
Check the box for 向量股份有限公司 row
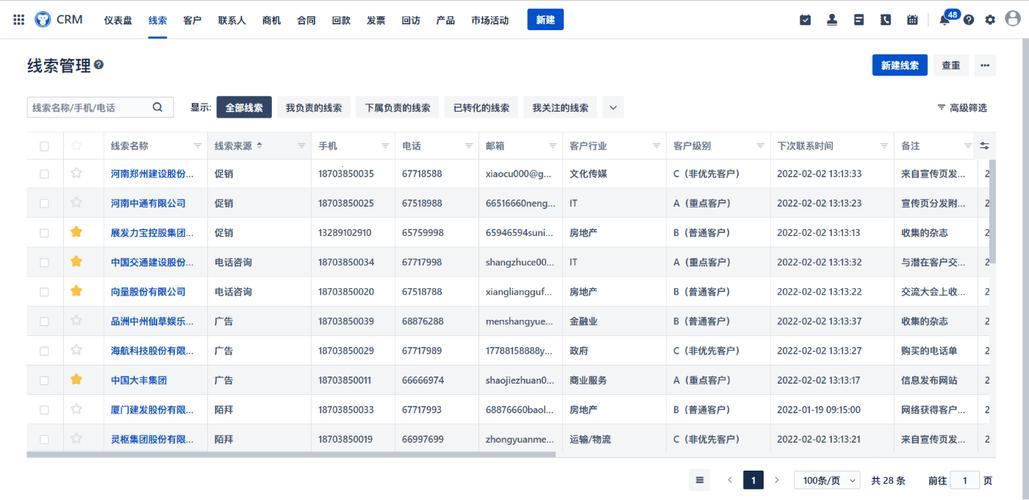[44, 292]
